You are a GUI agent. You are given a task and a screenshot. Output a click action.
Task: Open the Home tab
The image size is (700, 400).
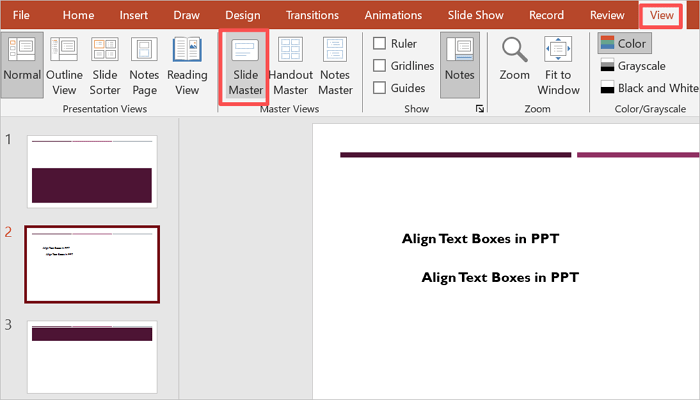tap(78, 15)
